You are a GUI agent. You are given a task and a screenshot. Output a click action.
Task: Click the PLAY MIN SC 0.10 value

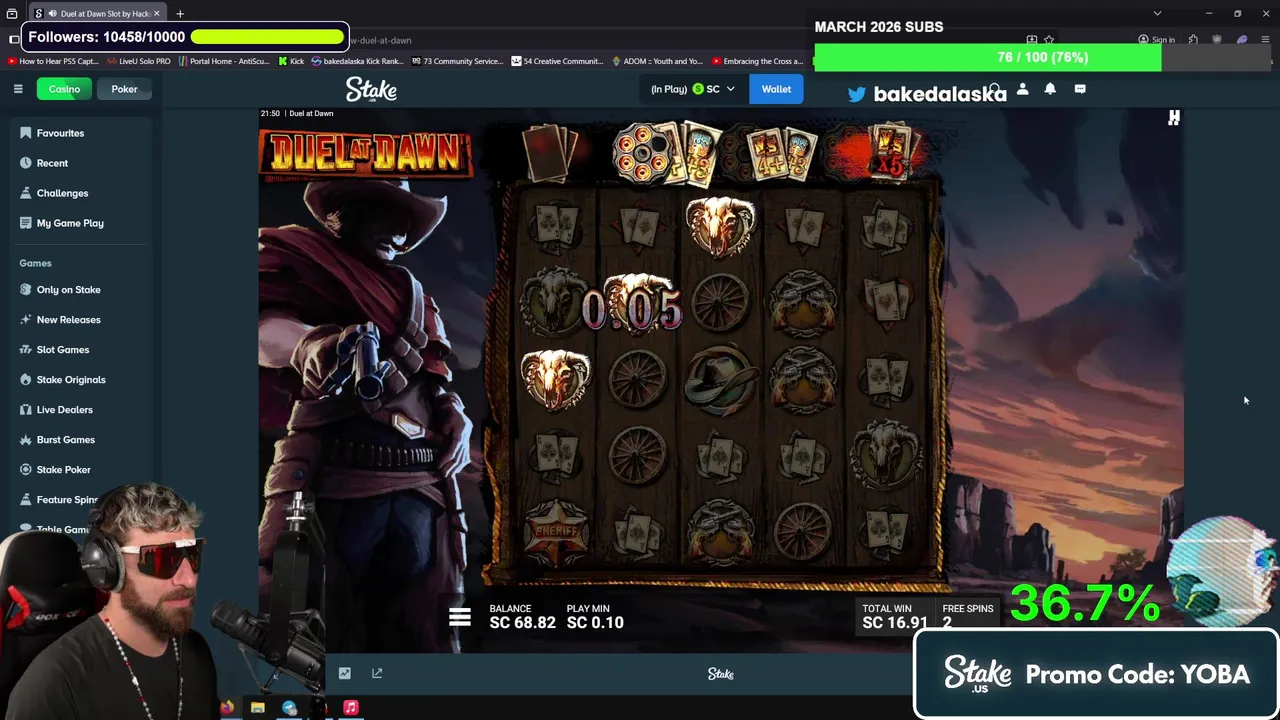[595, 617]
